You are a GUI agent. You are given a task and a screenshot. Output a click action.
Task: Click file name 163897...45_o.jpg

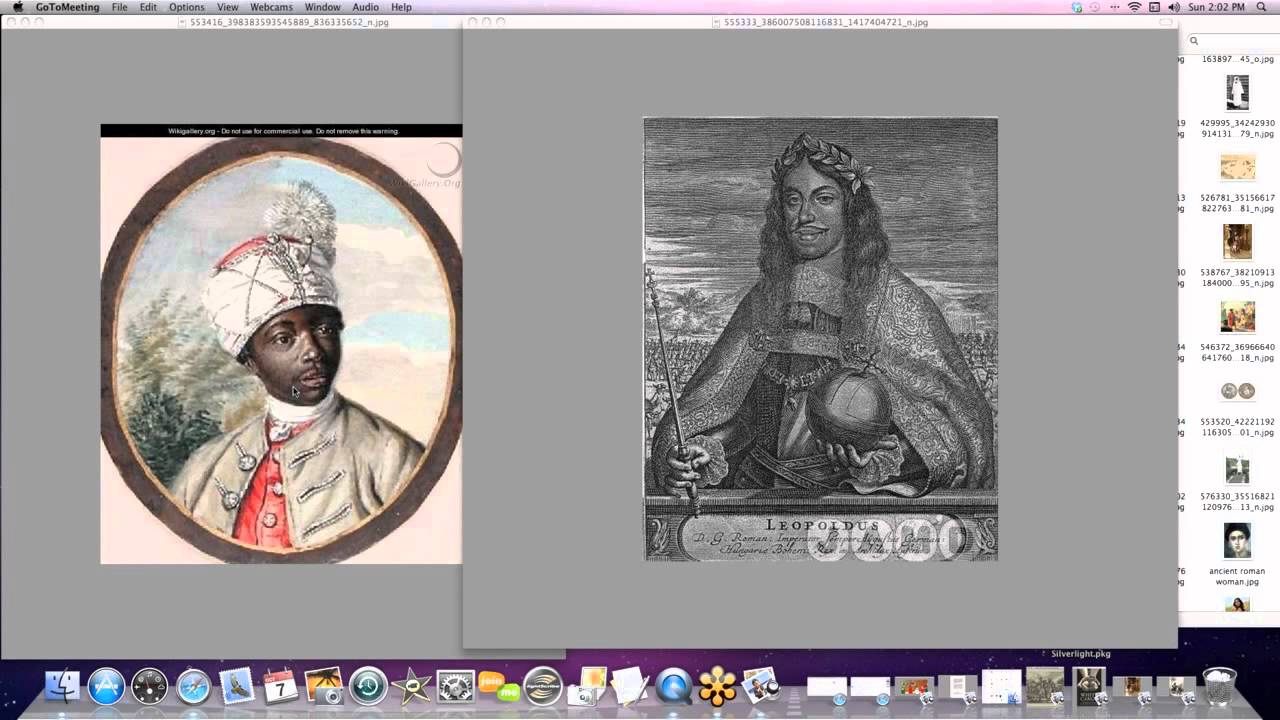pyautogui.click(x=1238, y=59)
